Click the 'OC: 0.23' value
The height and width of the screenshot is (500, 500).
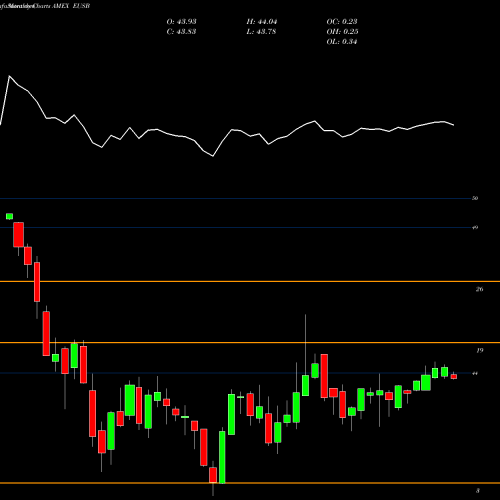[342, 22]
